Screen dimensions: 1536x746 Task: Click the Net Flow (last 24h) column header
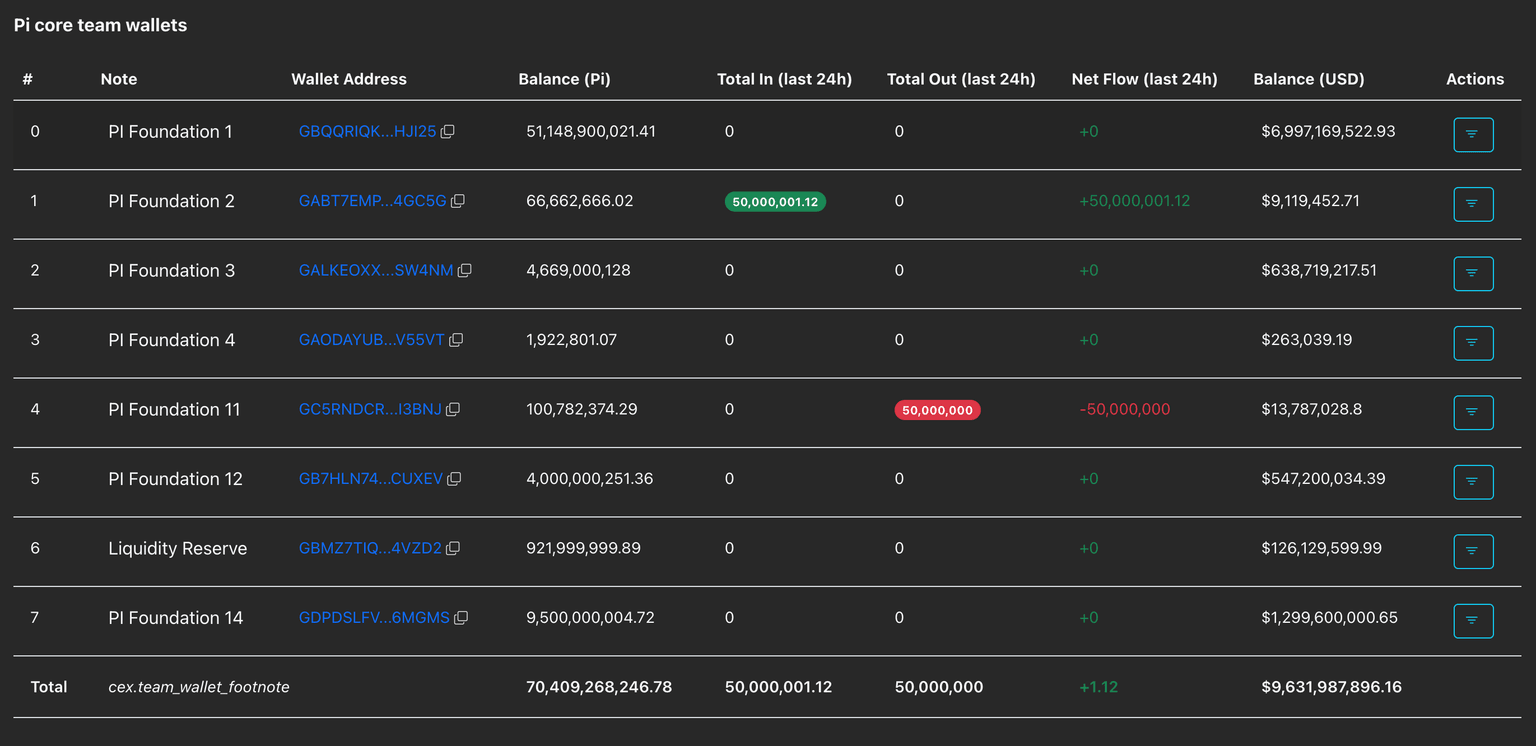pyautogui.click(x=1144, y=79)
